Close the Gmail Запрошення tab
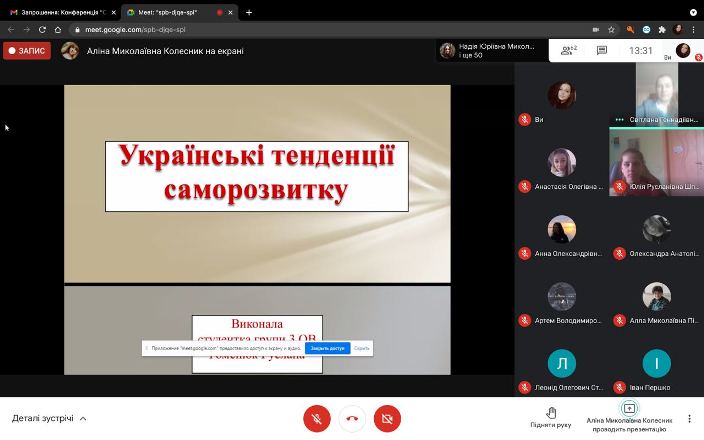 [114, 13]
